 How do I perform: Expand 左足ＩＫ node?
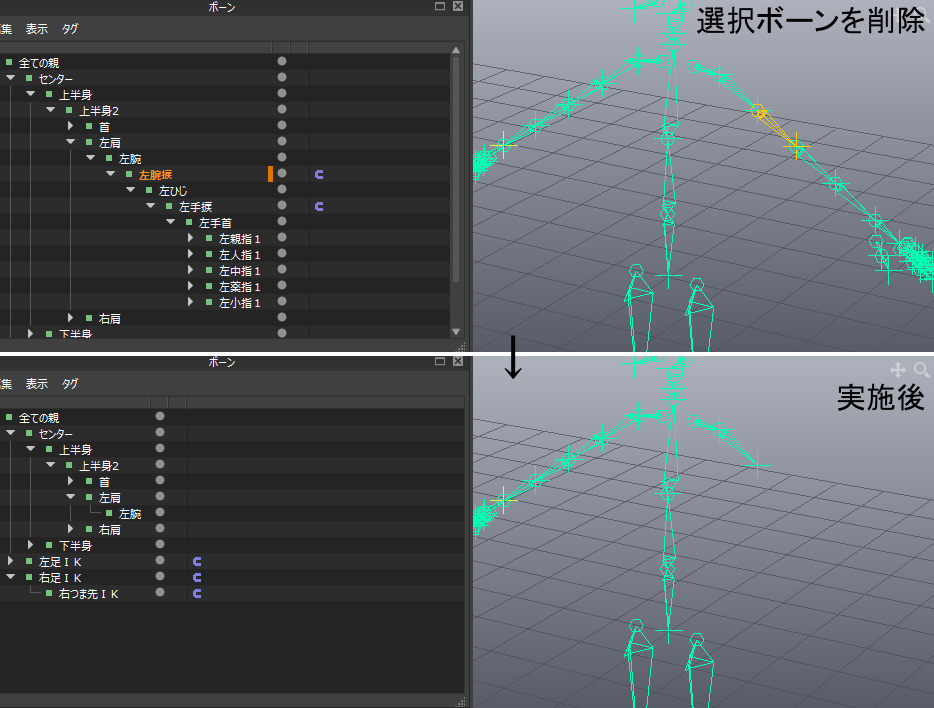(x=10, y=561)
